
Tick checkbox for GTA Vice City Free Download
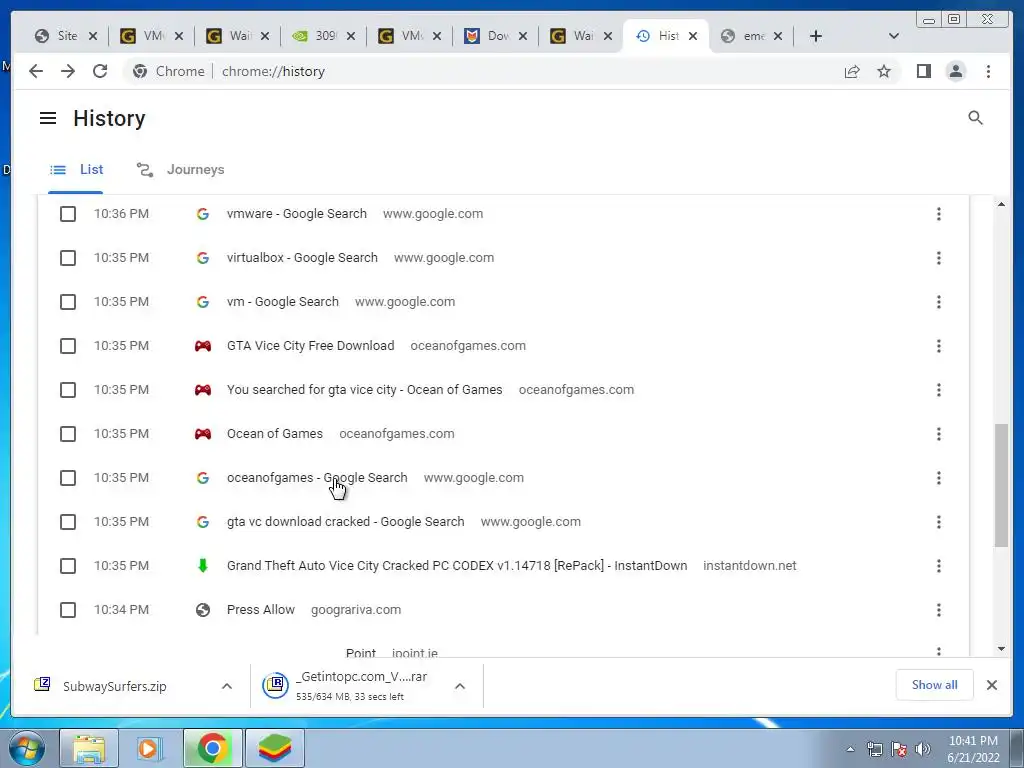point(68,346)
